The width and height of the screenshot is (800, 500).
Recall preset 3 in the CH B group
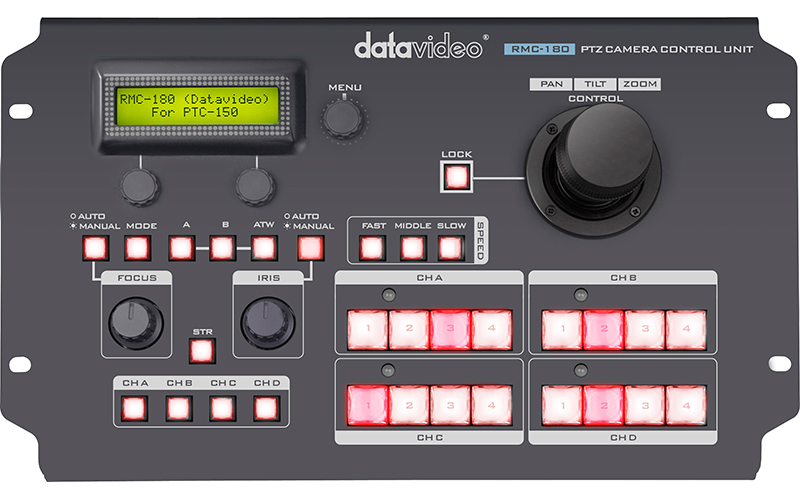coord(645,329)
